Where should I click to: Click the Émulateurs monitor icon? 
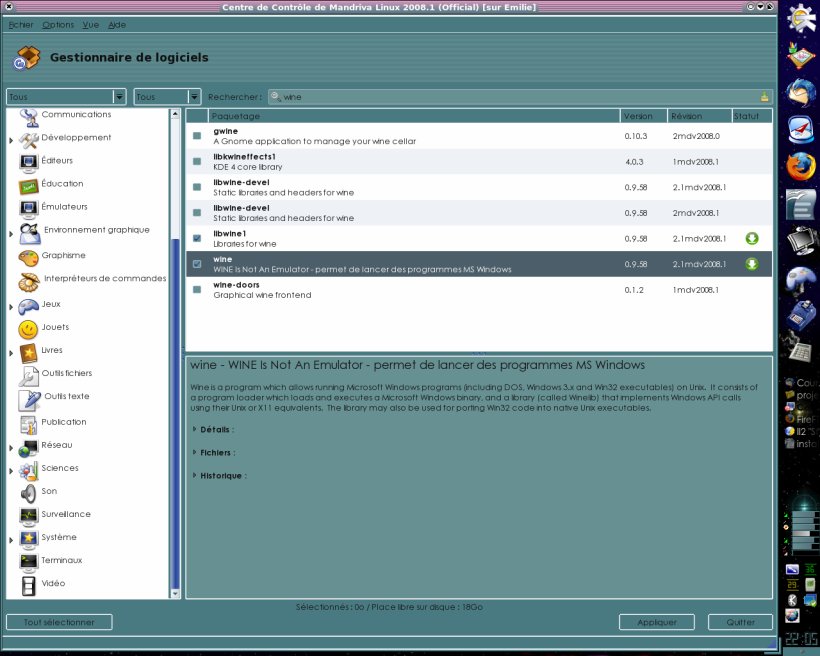[29, 209]
